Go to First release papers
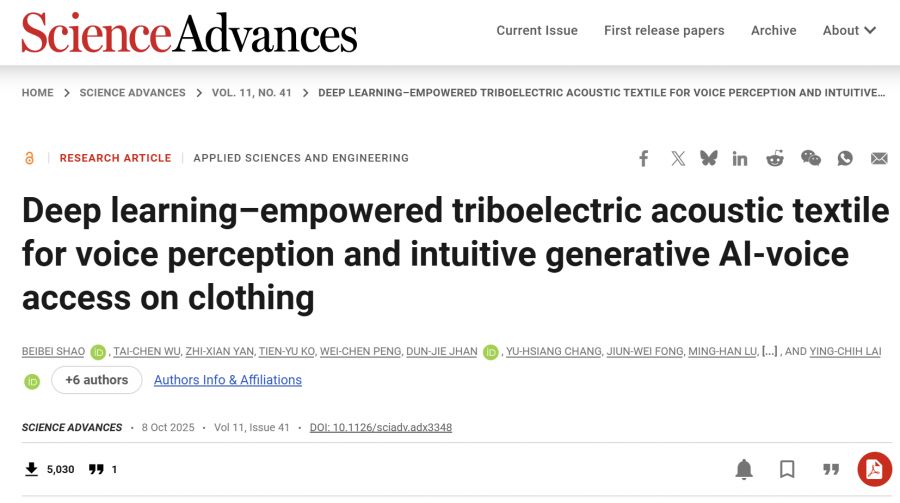Viewport: 900px width, 503px height. coord(664,30)
